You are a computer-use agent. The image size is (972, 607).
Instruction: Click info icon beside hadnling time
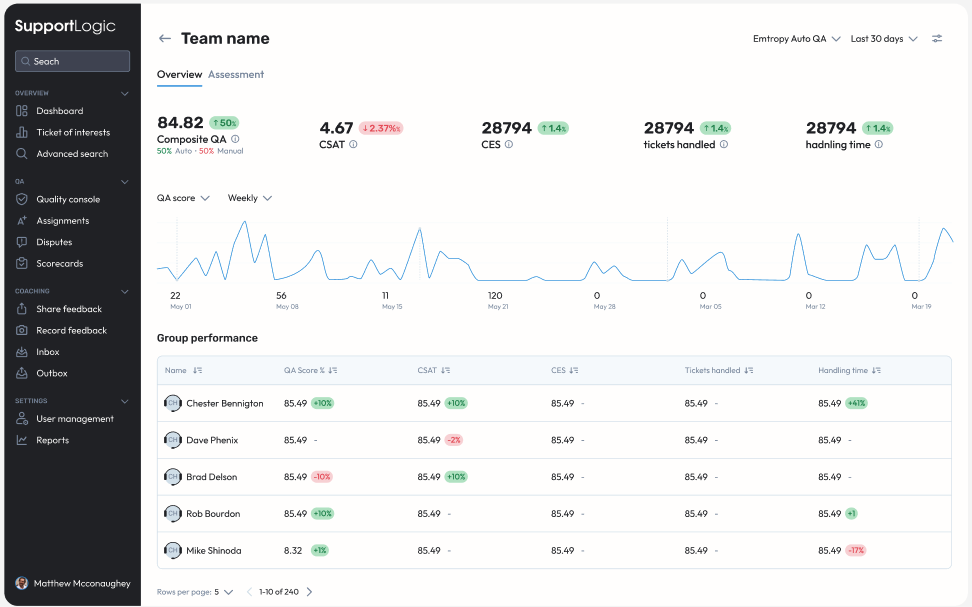[878, 144]
